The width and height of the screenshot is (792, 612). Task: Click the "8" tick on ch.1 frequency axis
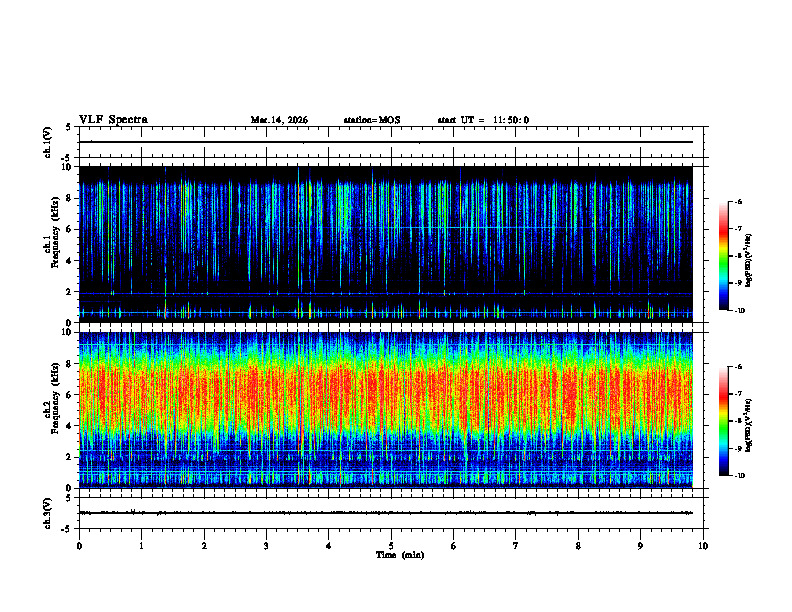69,198
